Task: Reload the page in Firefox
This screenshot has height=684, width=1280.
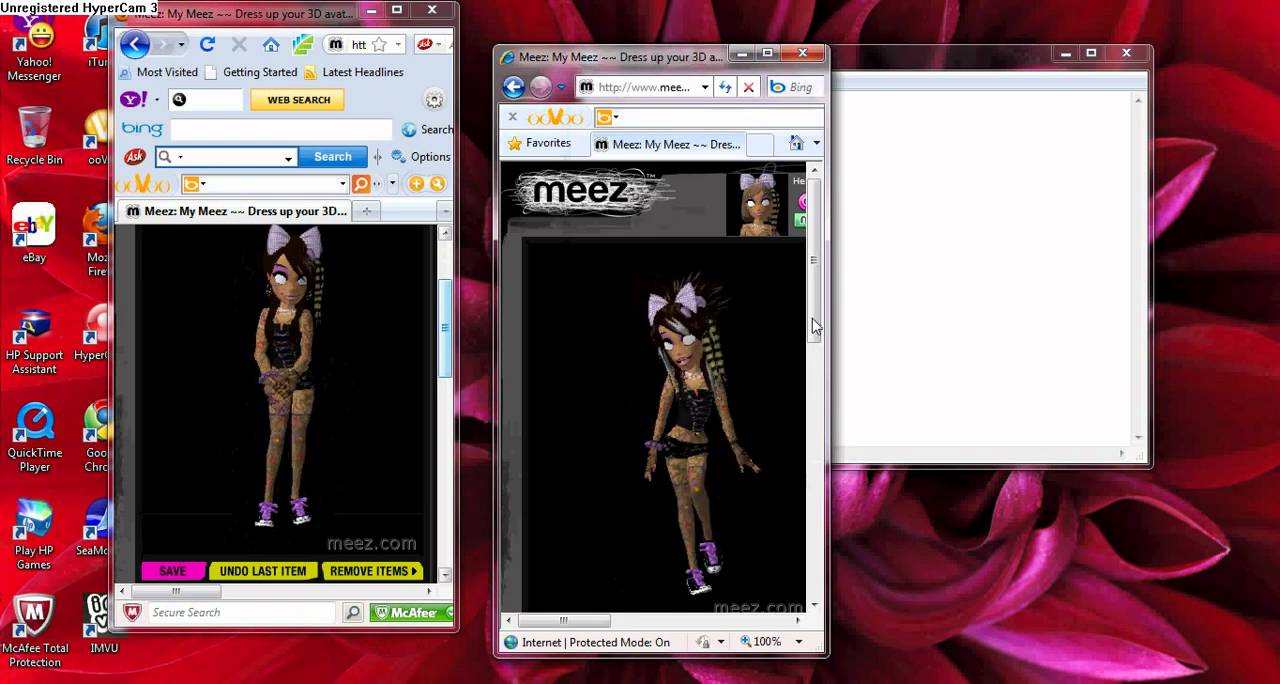Action: pos(207,44)
